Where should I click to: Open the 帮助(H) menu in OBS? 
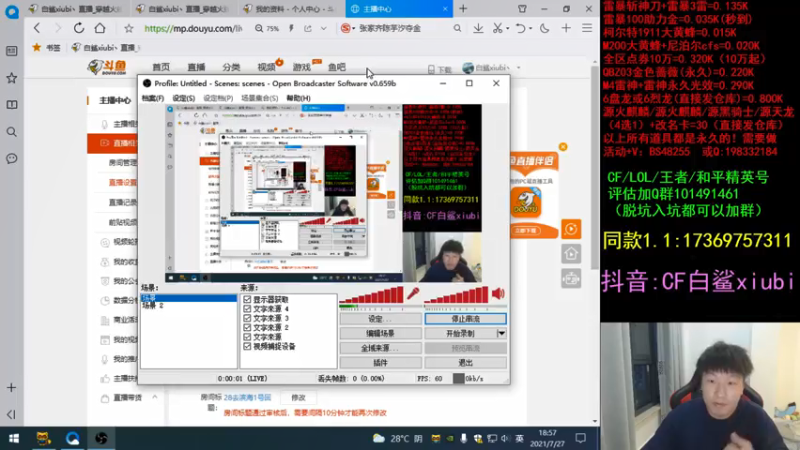click(298, 98)
